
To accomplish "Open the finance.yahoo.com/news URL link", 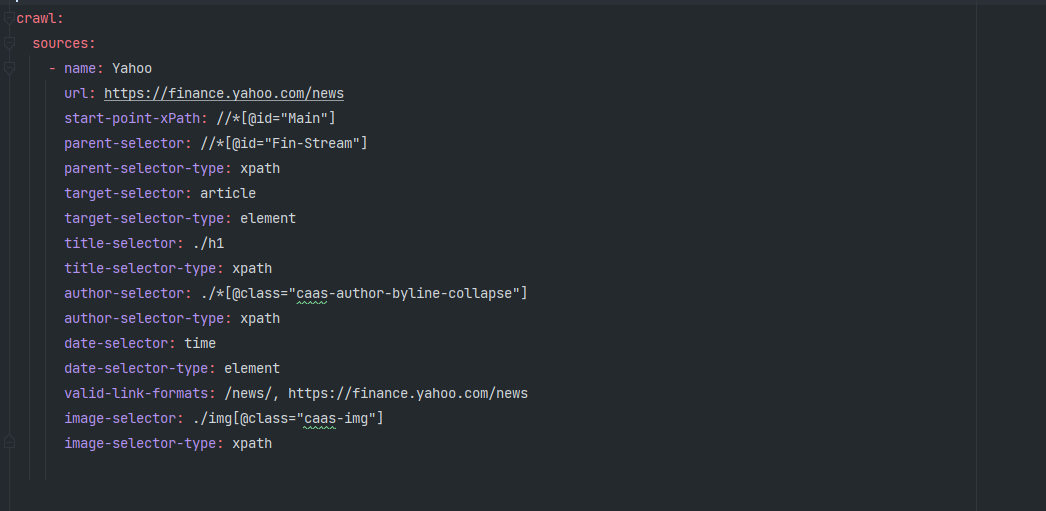I will pos(223,93).
